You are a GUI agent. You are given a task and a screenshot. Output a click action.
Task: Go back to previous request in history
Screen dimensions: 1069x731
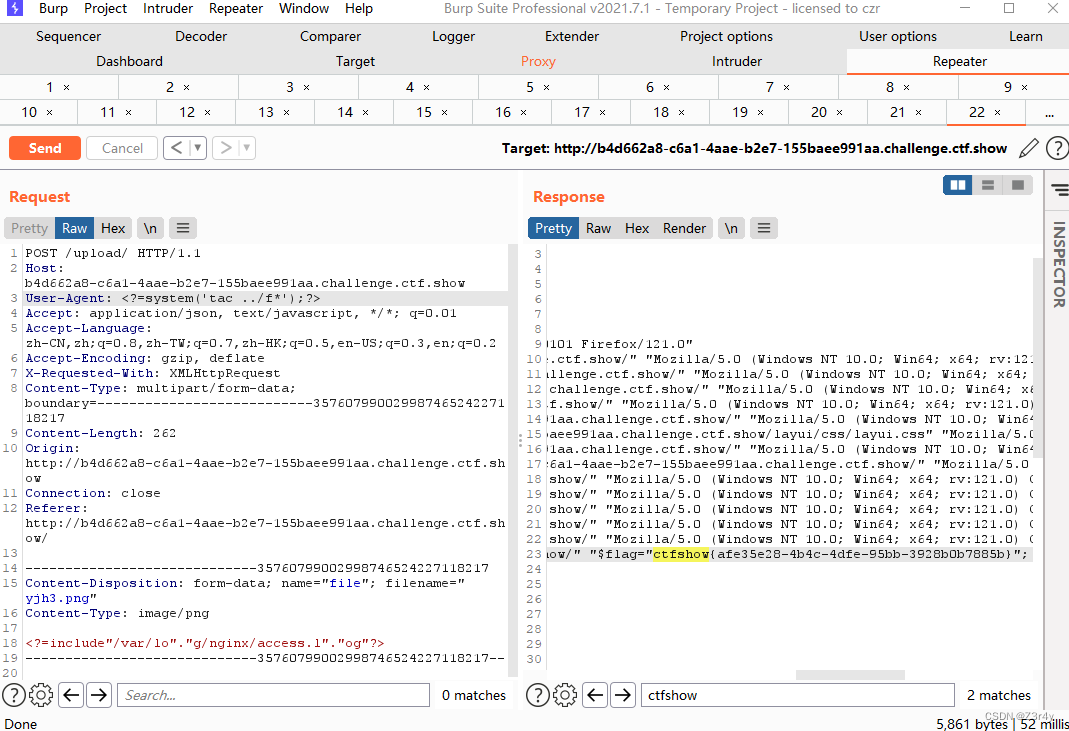[x=177, y=148]
